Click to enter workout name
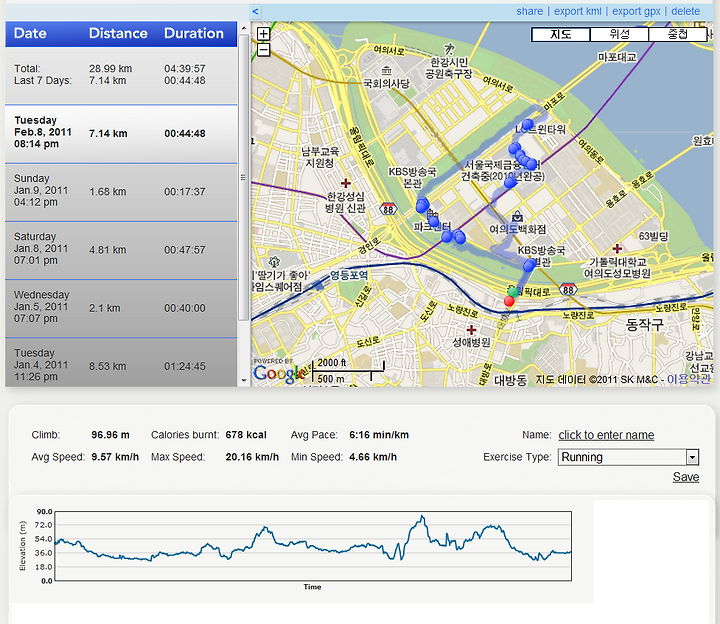 click(x=606, y=435)
